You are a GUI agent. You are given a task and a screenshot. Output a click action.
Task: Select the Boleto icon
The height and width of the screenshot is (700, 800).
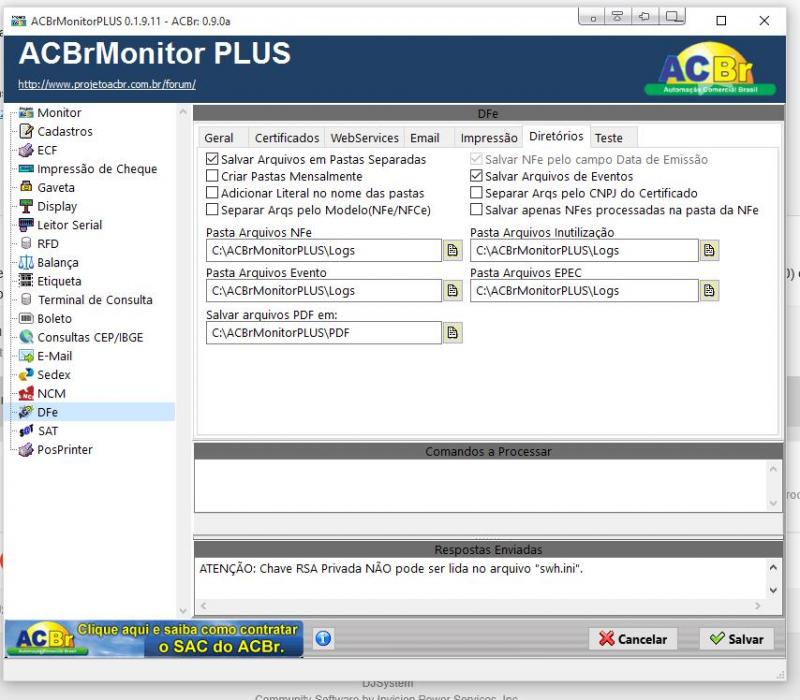[x=26, y=318]
